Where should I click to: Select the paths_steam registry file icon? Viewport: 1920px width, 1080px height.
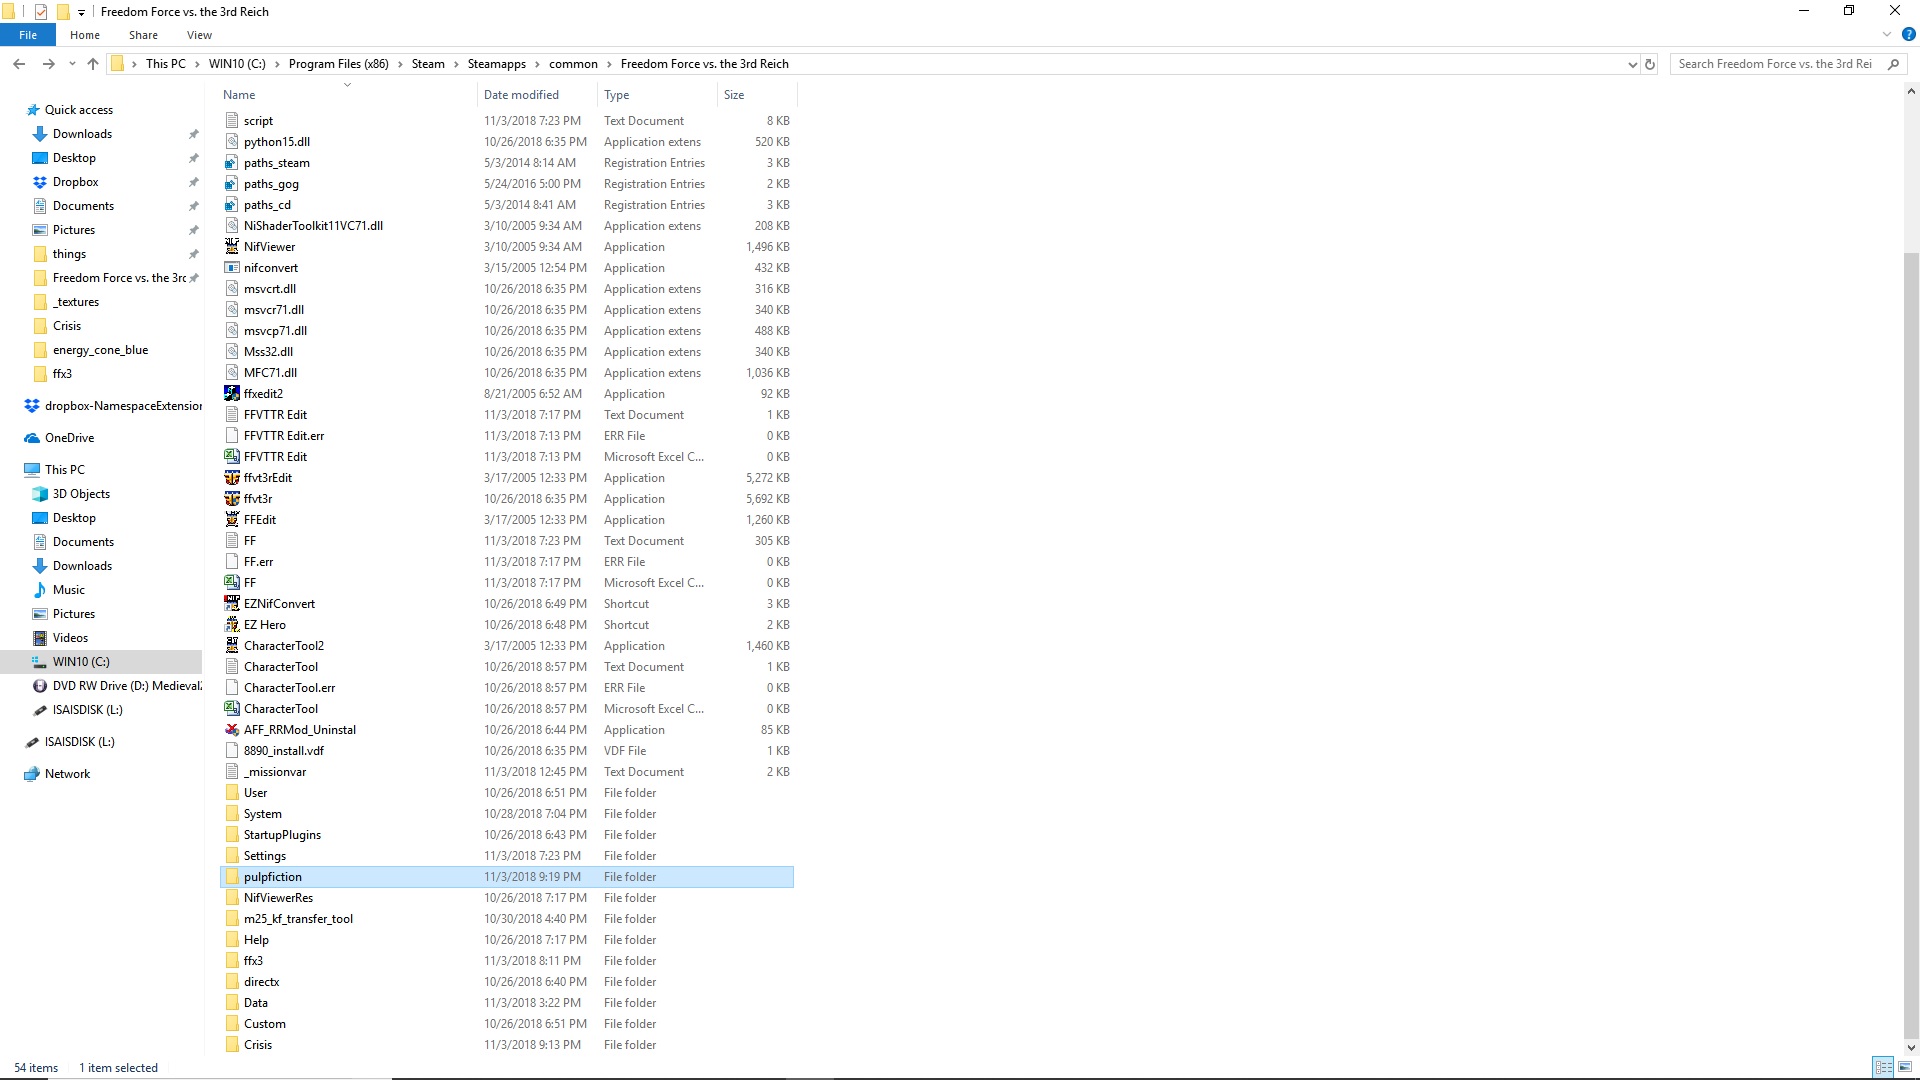click(x=232, y=163)
